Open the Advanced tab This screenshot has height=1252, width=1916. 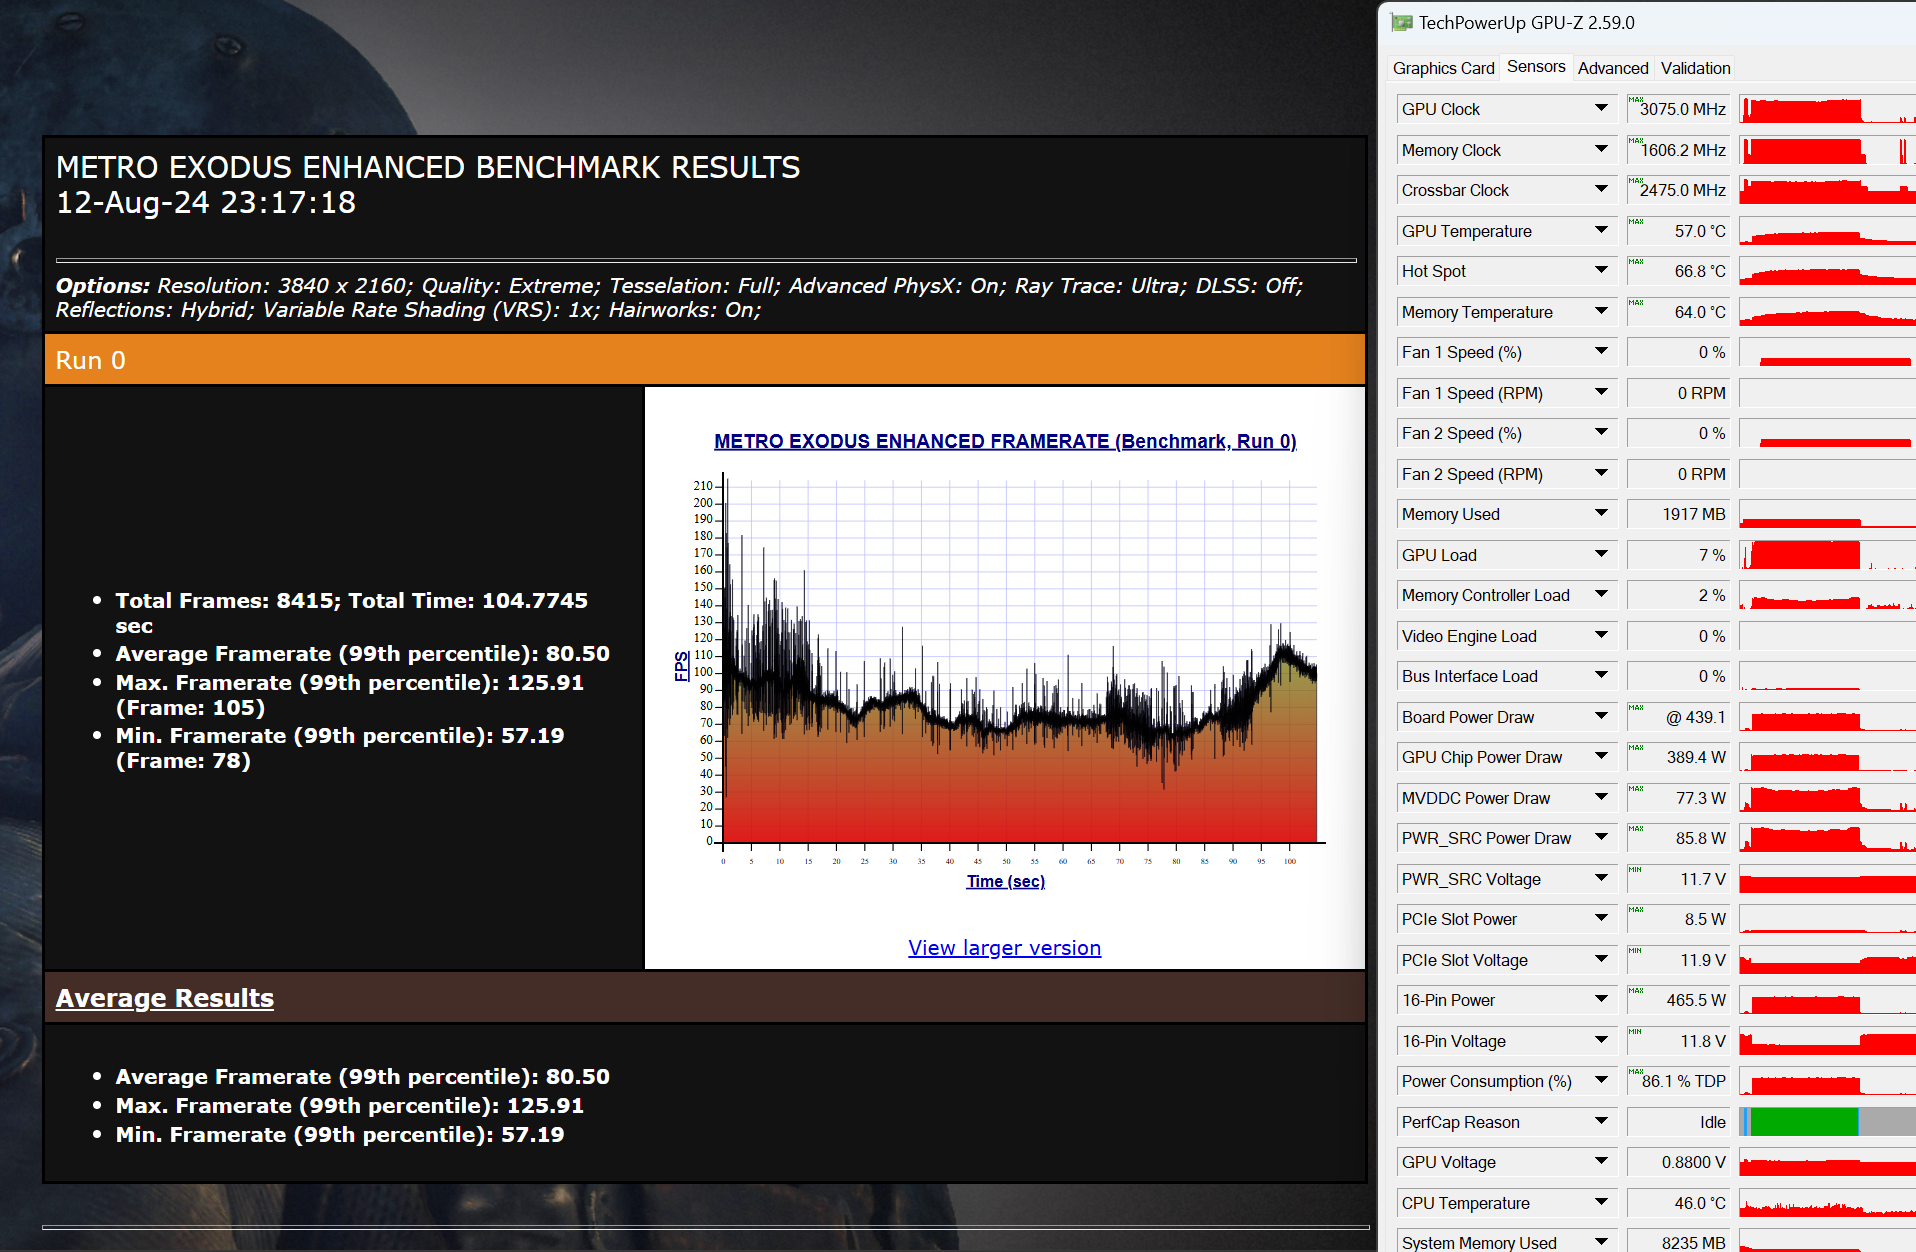click(1613, 68)
